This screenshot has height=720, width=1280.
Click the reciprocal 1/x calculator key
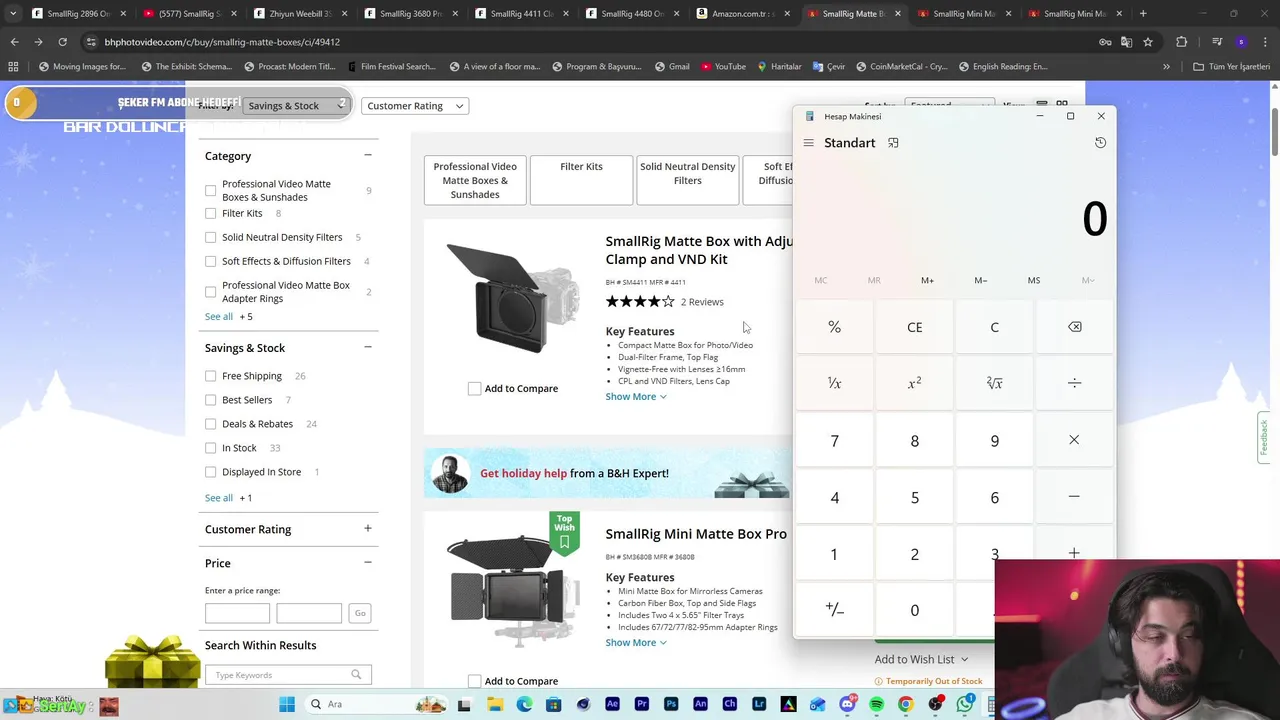pyautogui.click(x=834, y=383)
